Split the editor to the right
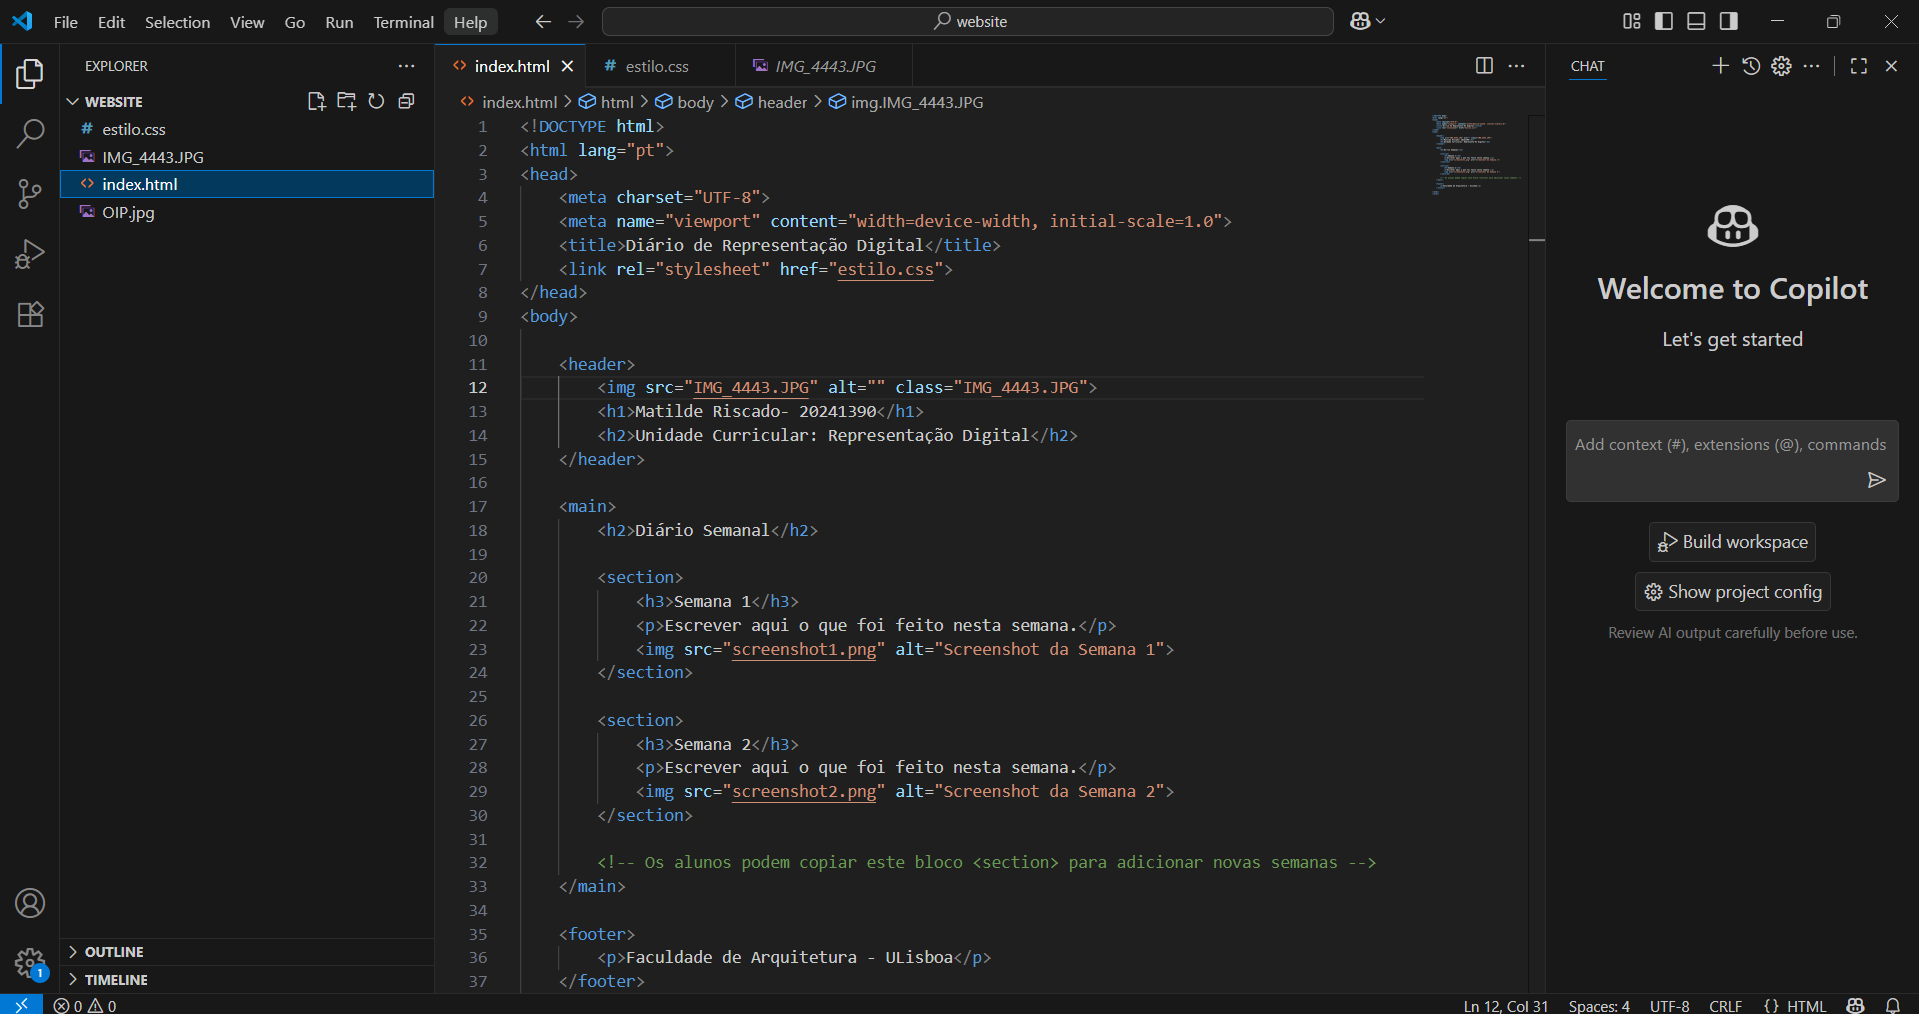Image resolution: width=1919 pixels, height=1014 pixels. pyautogui.click(x=1484, y=66)
